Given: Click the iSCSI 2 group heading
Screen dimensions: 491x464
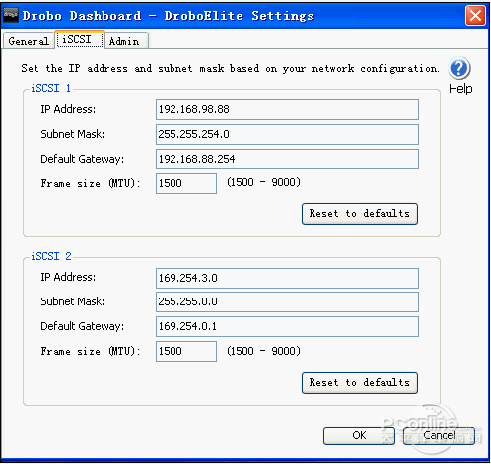Looking at the screenshot, I should [x=51, y=256].
